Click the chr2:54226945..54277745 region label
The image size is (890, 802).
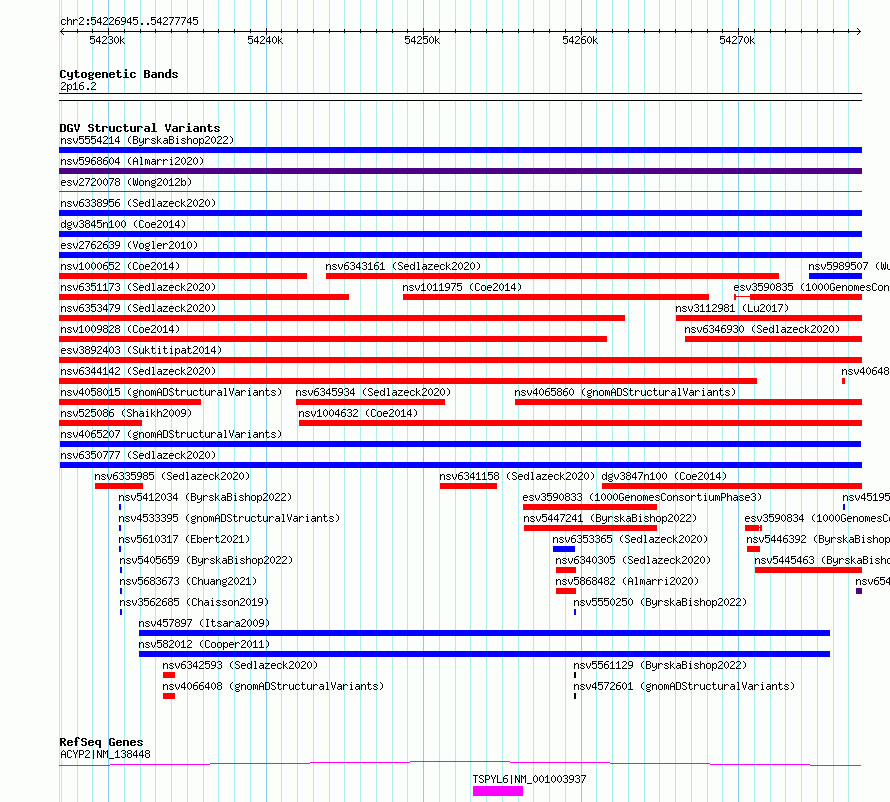129,21
